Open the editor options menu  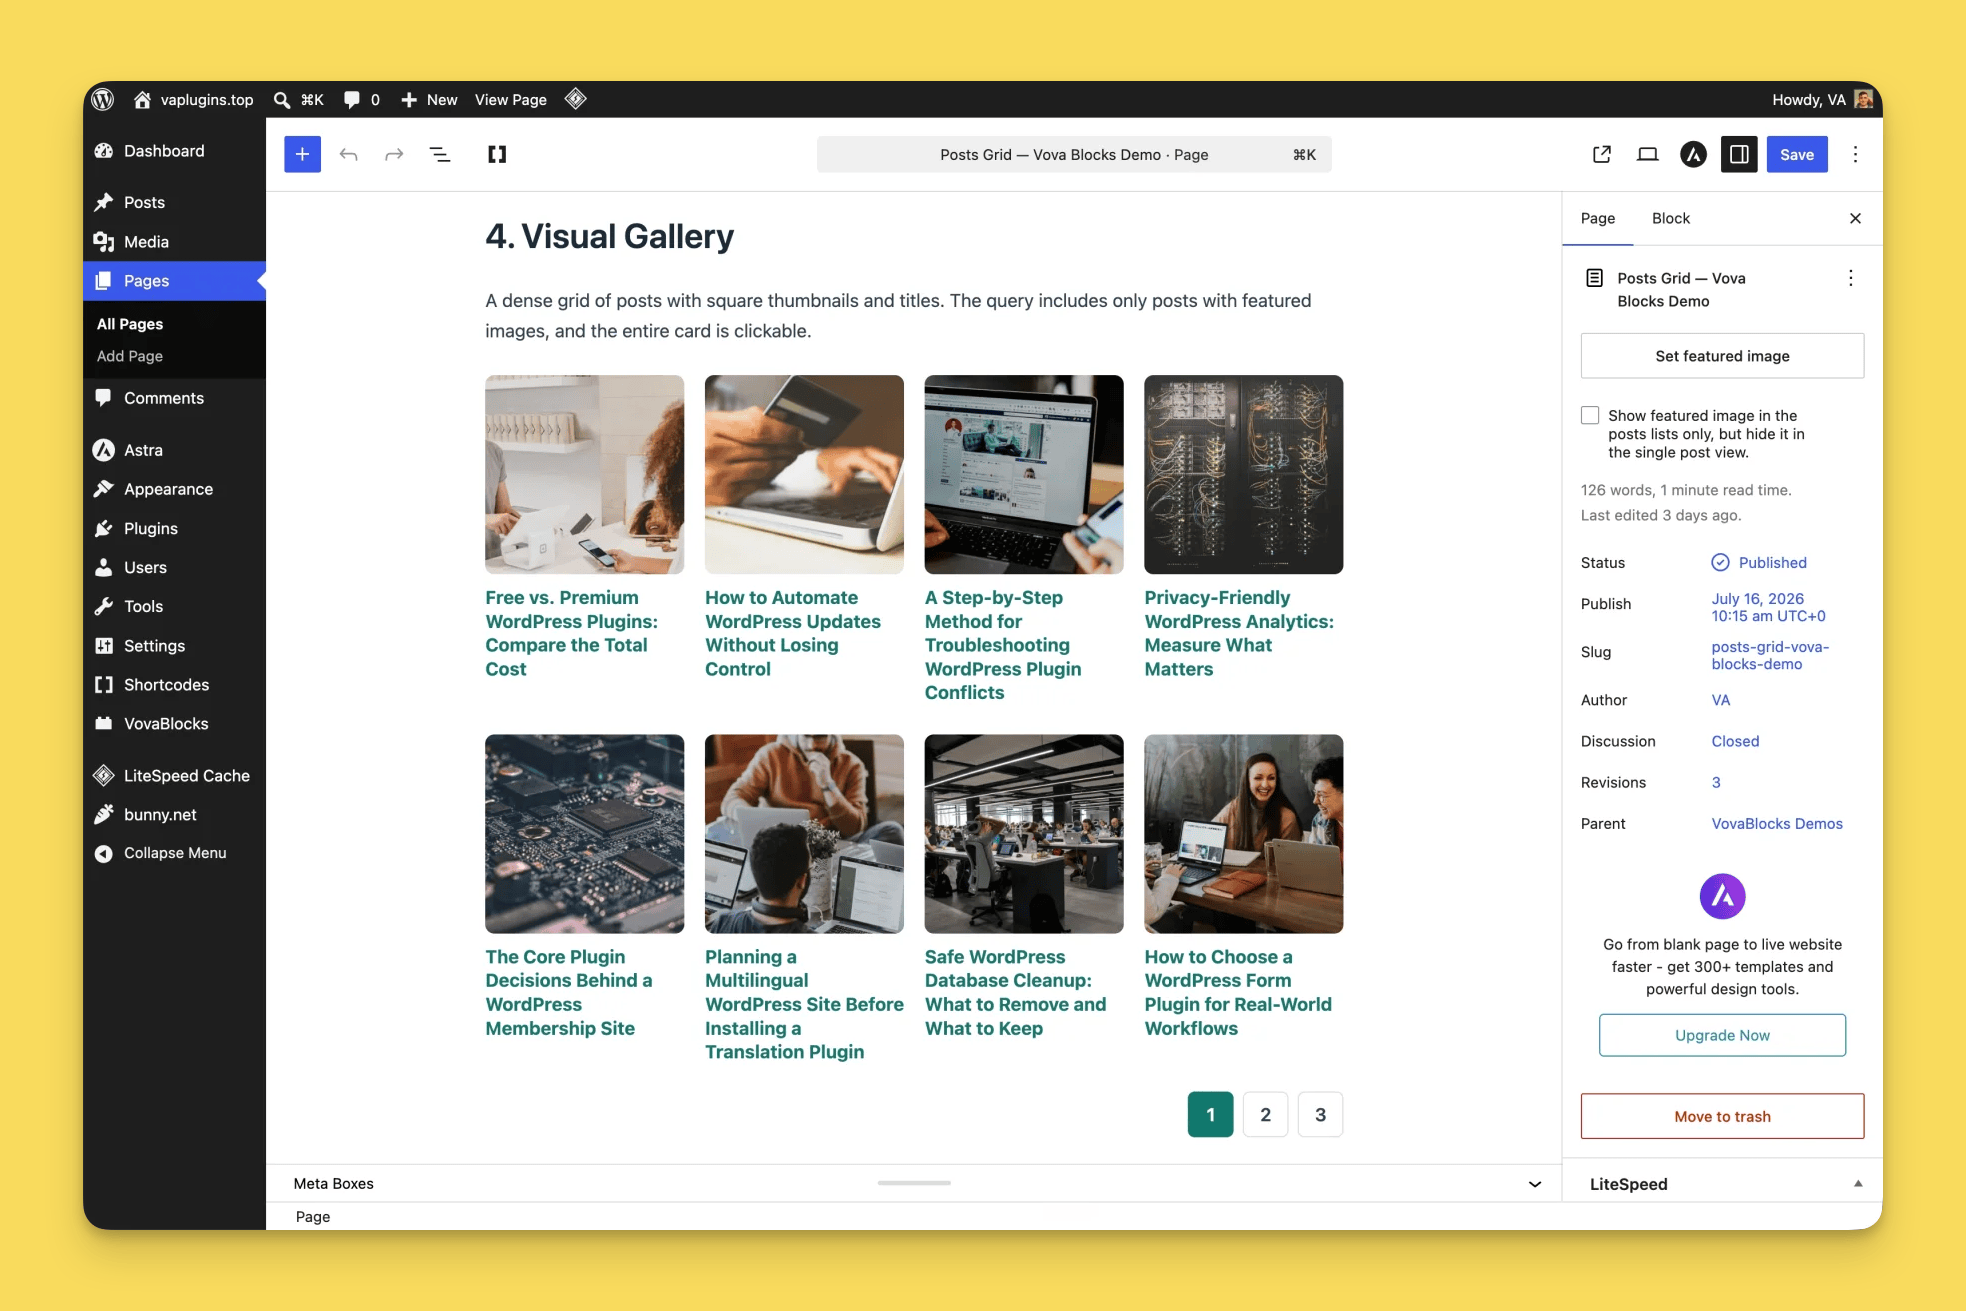pyautogui.click(x=1855, y=154)
